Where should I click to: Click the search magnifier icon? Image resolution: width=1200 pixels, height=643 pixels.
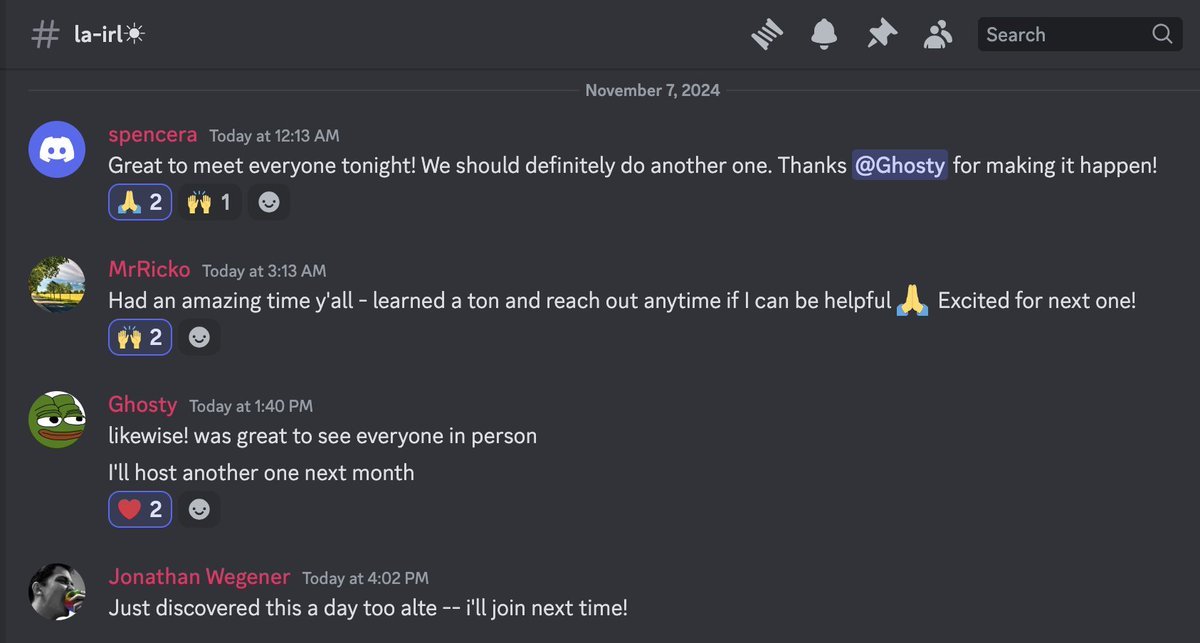click(x=1161, y=35)
